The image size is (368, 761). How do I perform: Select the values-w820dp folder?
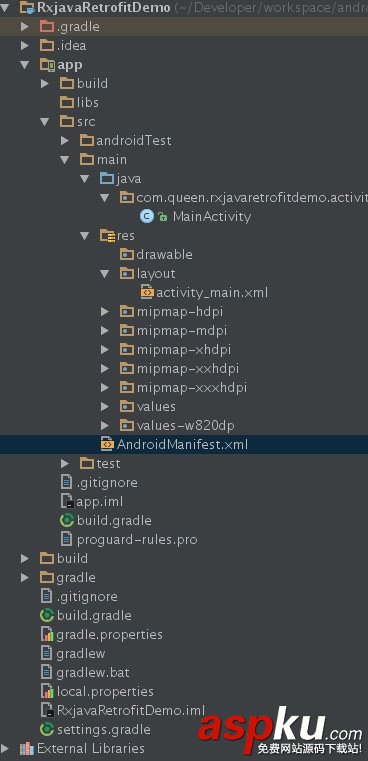[x=185, y=426]
